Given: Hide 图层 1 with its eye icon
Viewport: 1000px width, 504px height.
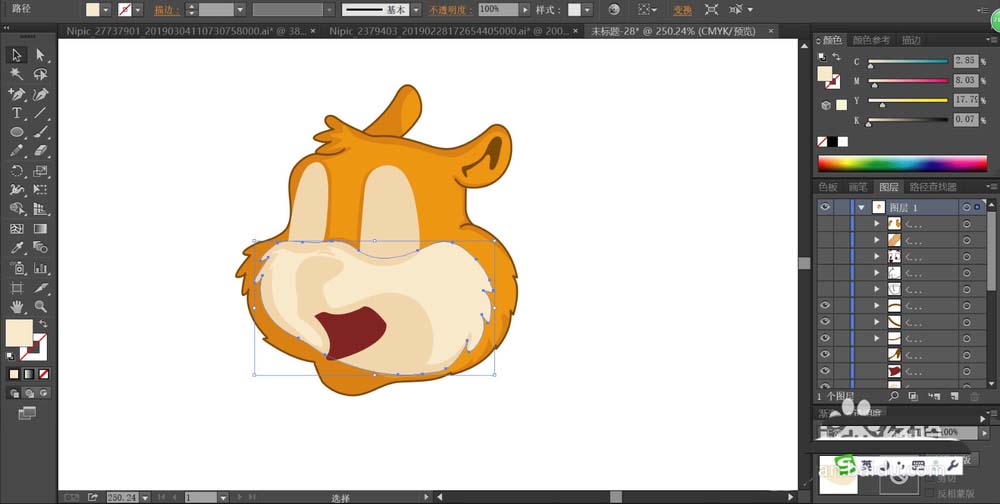Looking at the screenshot, I should click(825, 207).
